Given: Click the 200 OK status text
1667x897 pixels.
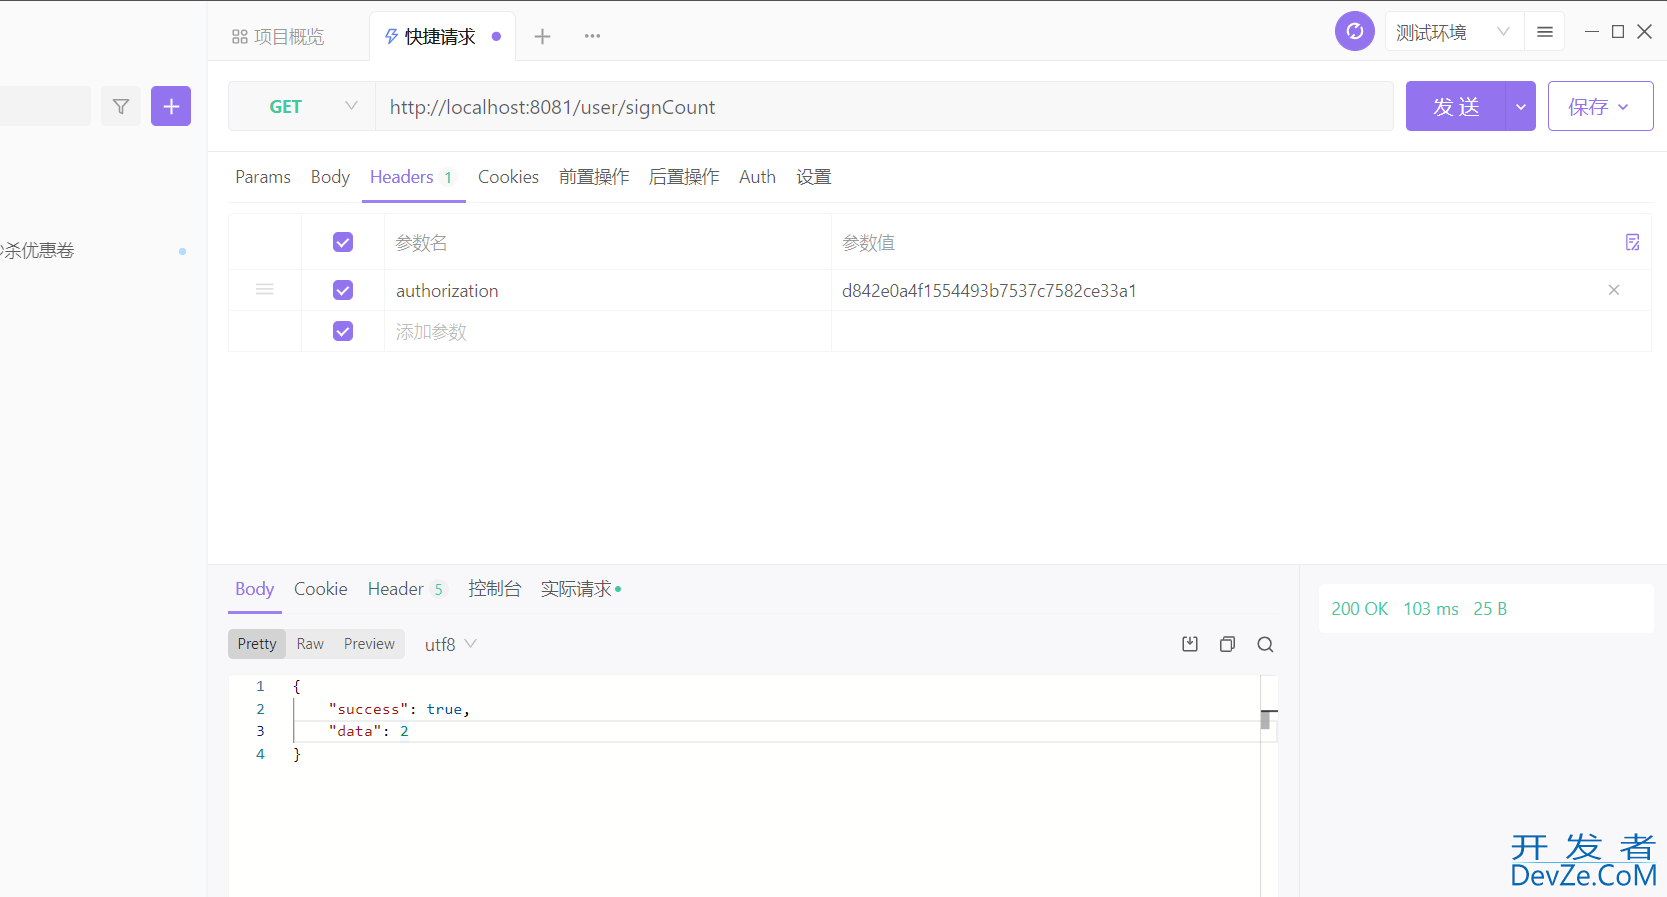Looking at the screenshot, I should [1359, 609].
